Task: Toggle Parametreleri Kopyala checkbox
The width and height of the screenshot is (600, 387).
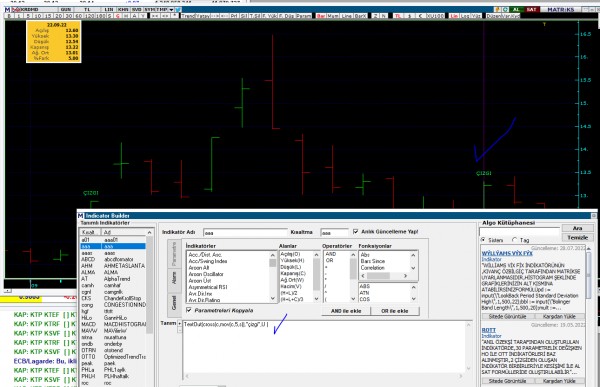Action: click(x=189, y=310)
